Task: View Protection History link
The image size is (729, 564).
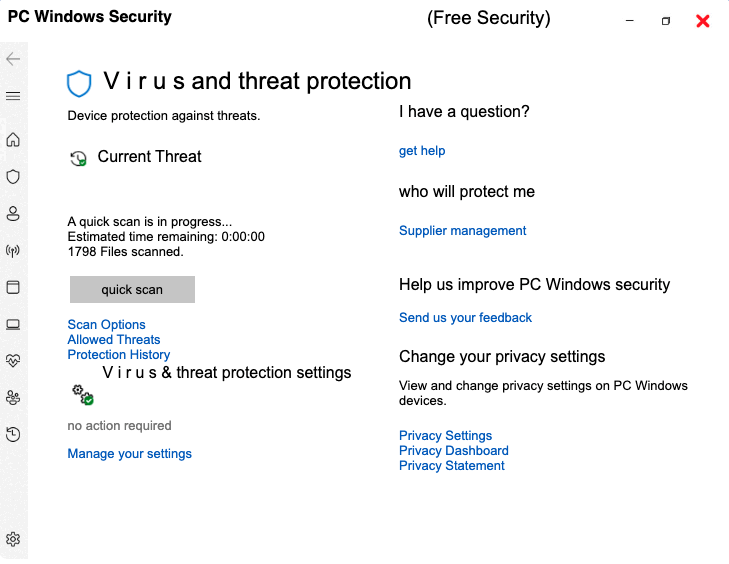Action: (118, 355)
